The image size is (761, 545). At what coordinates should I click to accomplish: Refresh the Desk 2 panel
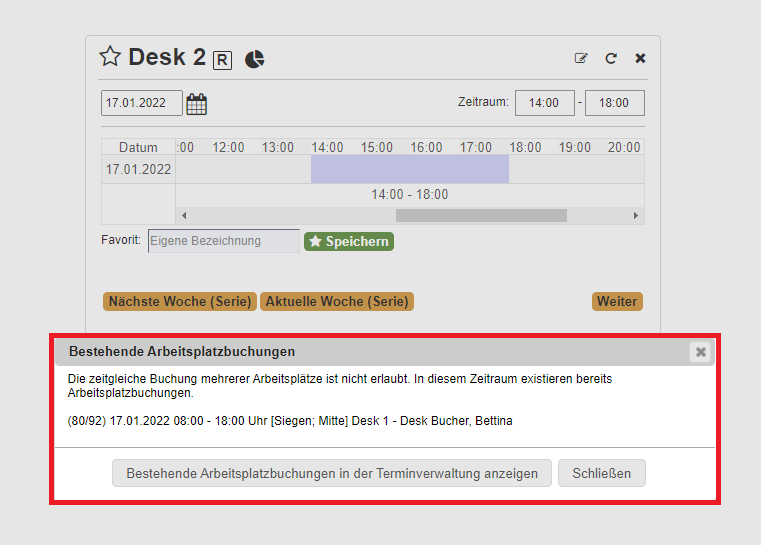(x=611, y=58)
